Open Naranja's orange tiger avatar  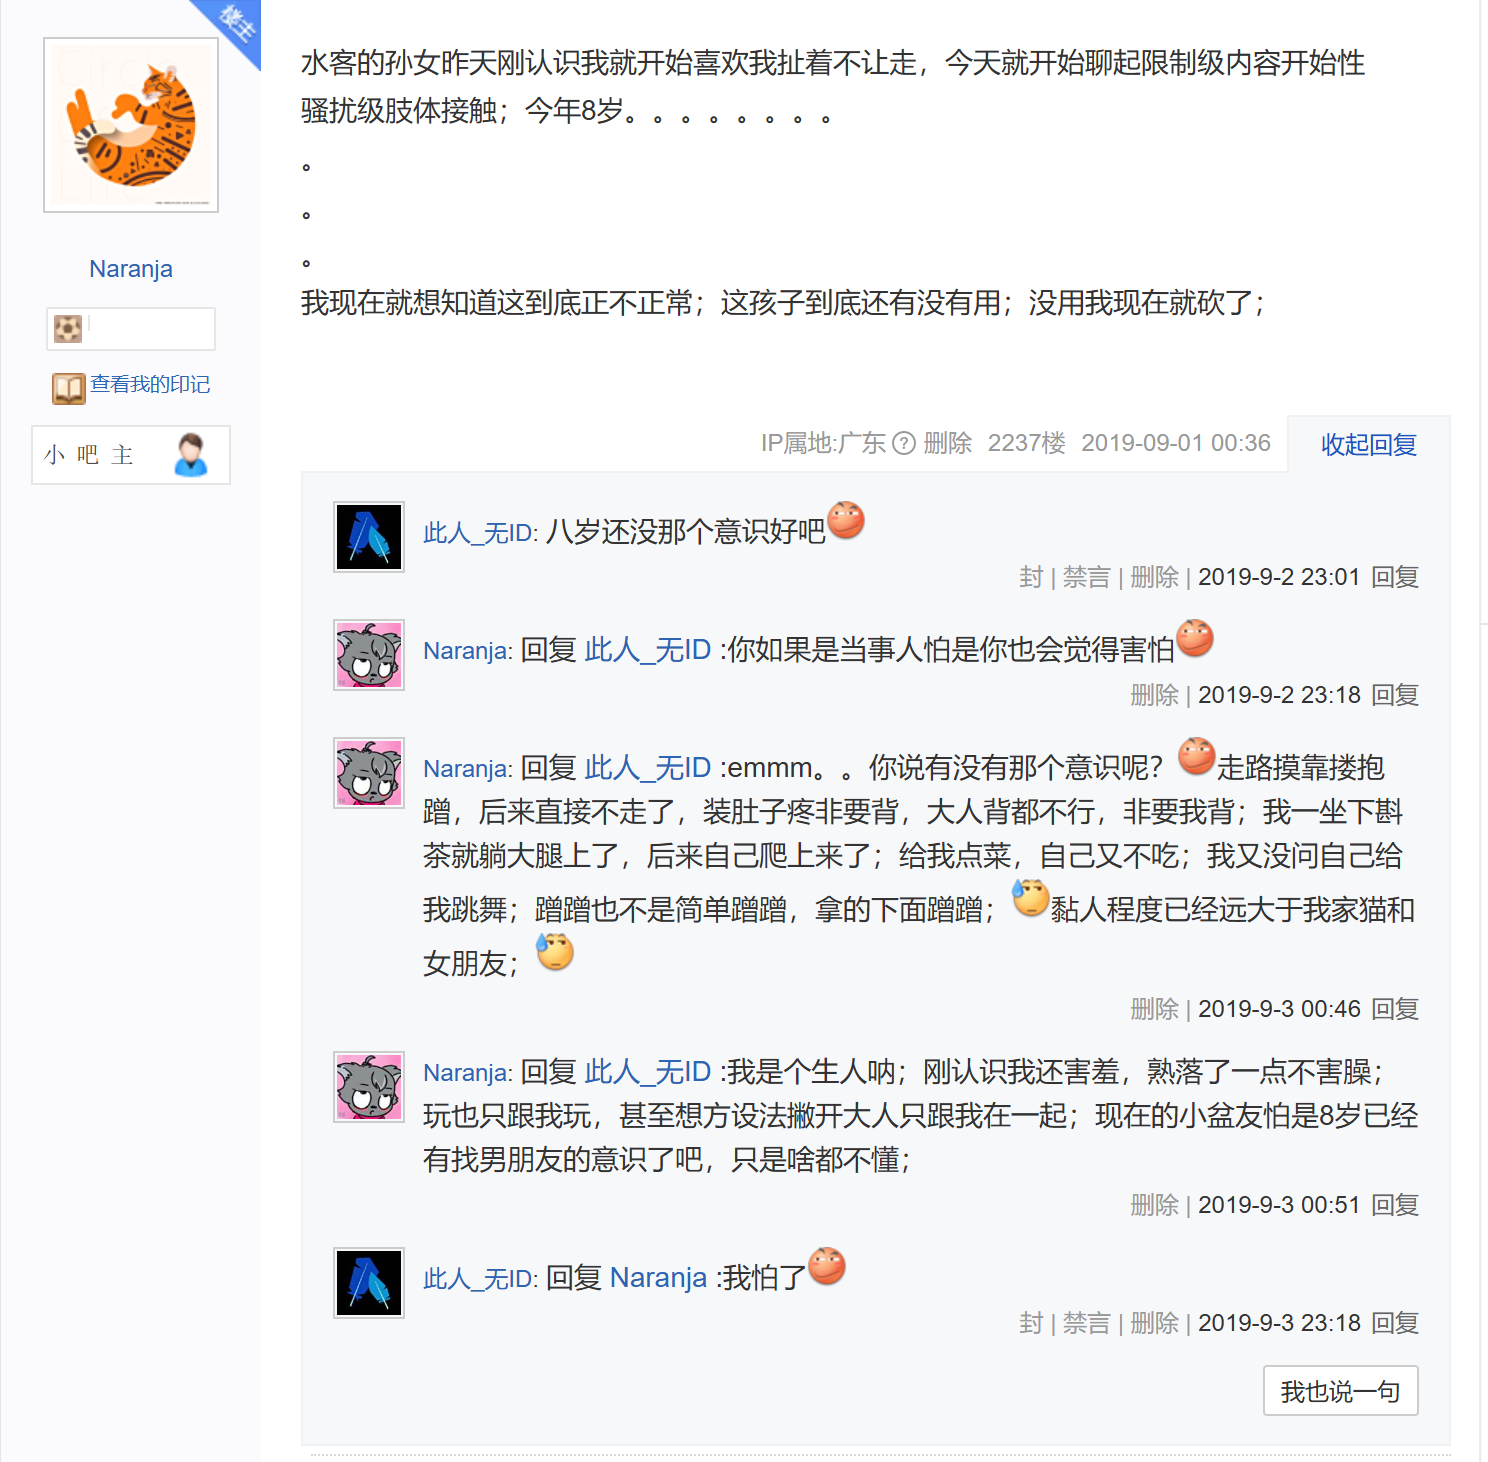131,125
